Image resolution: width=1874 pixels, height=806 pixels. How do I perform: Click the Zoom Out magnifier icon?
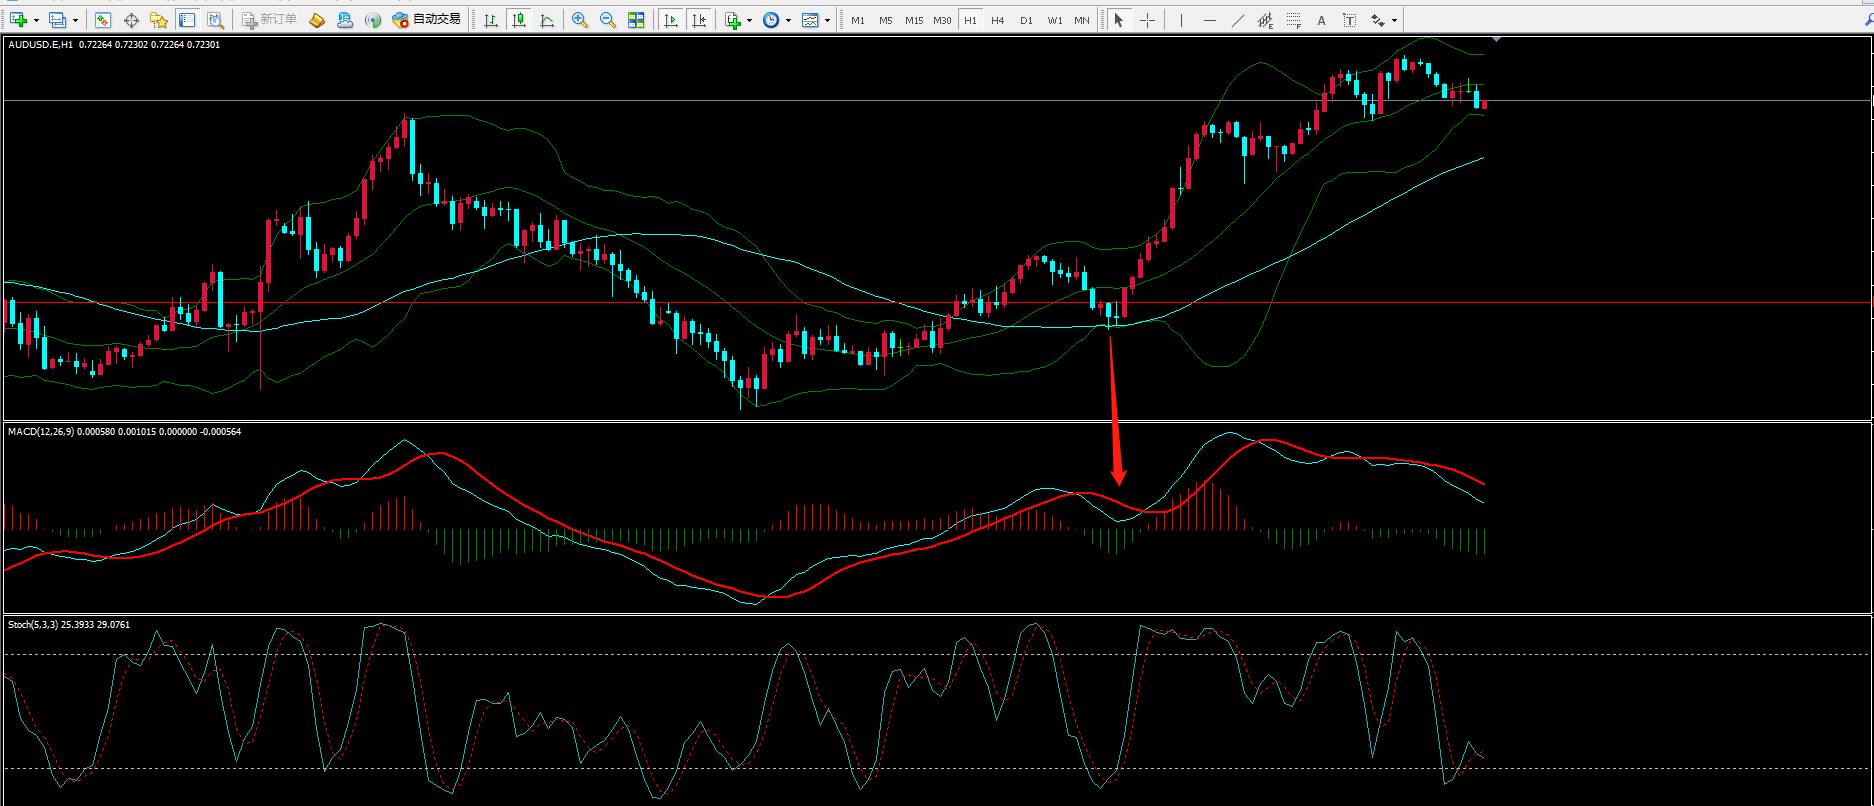608,20
